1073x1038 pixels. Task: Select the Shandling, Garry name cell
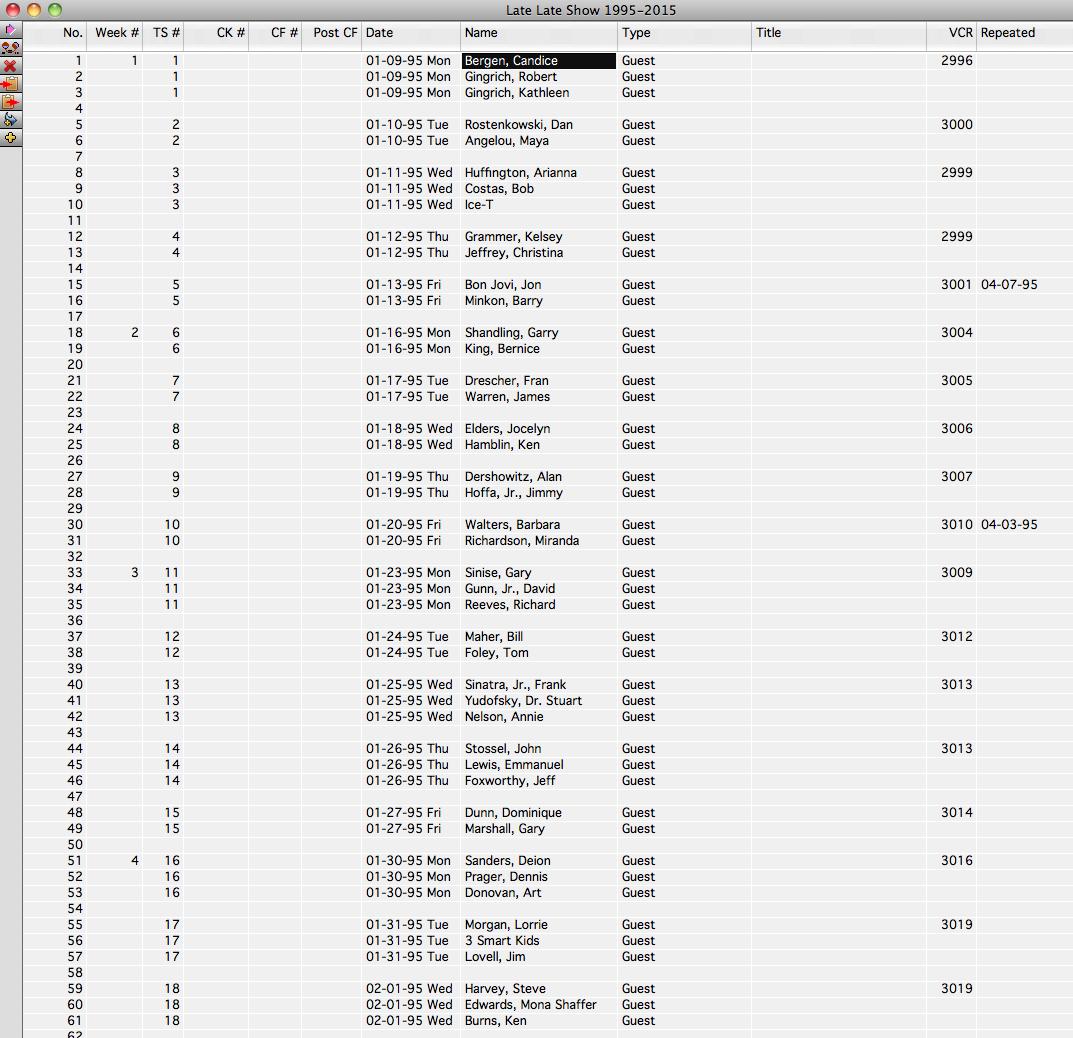pos(539,333)
